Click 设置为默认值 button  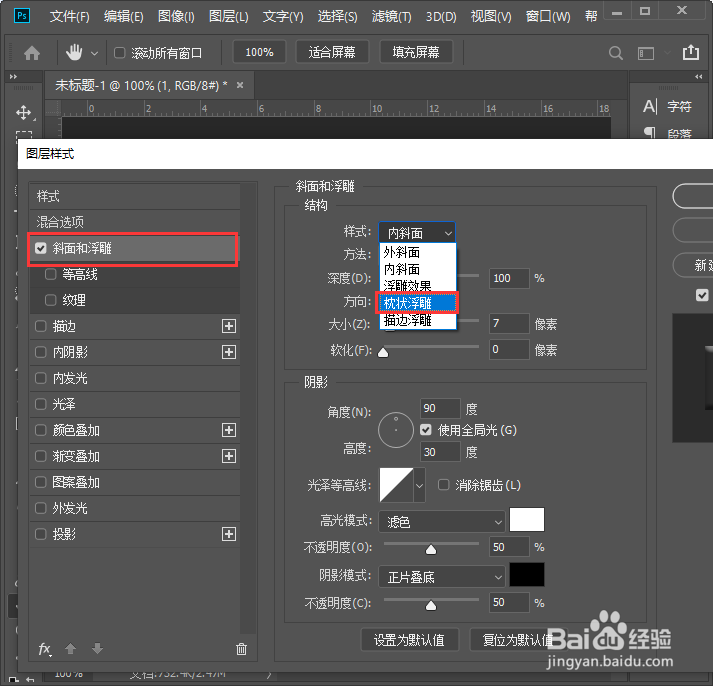pos(409,640)
